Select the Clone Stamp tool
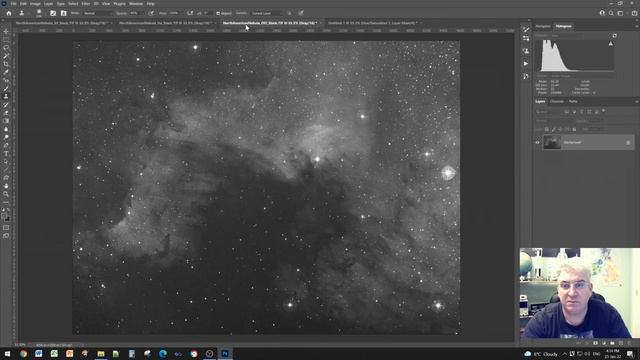 pyautogui.click(x=6, y=97)
